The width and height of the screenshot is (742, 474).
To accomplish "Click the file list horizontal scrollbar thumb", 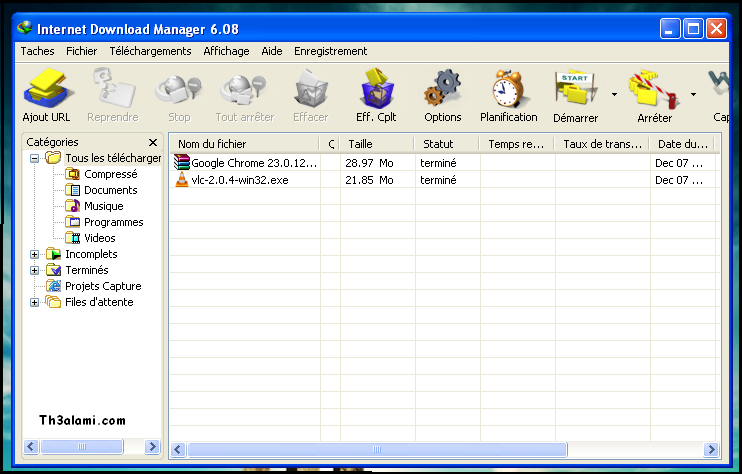I will click(377, 449).
